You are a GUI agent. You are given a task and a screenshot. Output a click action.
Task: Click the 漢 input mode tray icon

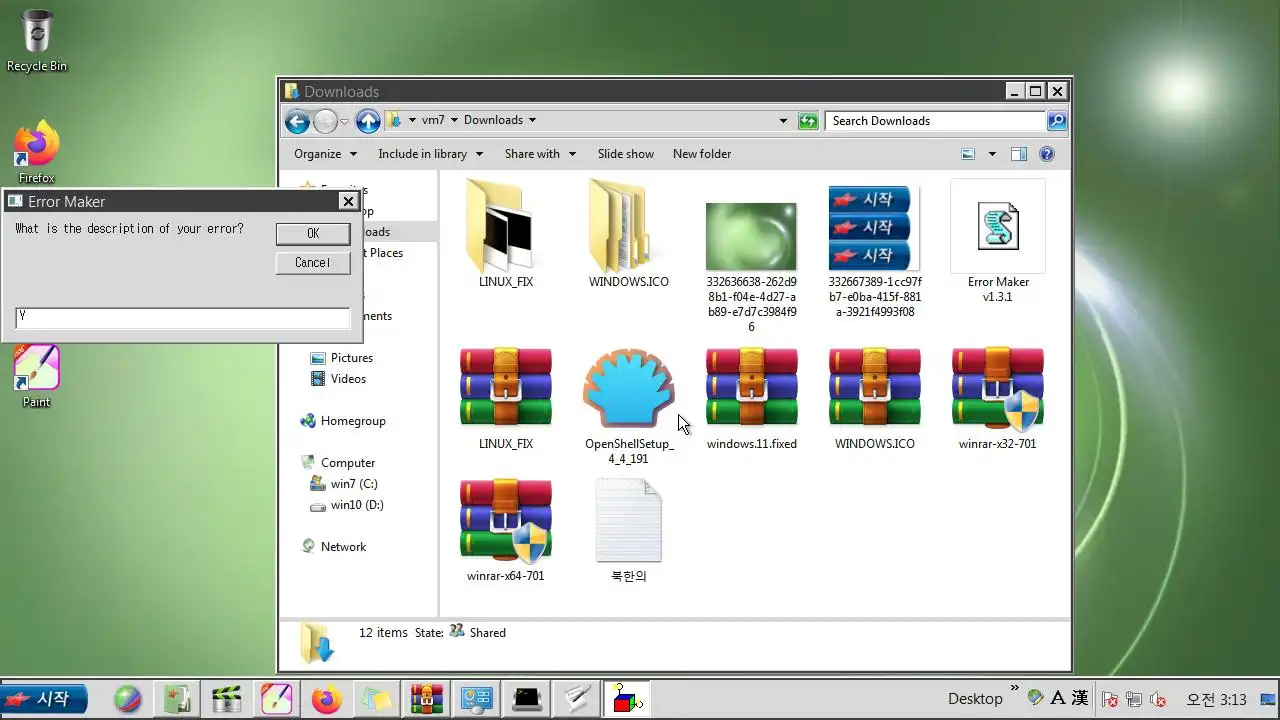(x=1080, y=698)
